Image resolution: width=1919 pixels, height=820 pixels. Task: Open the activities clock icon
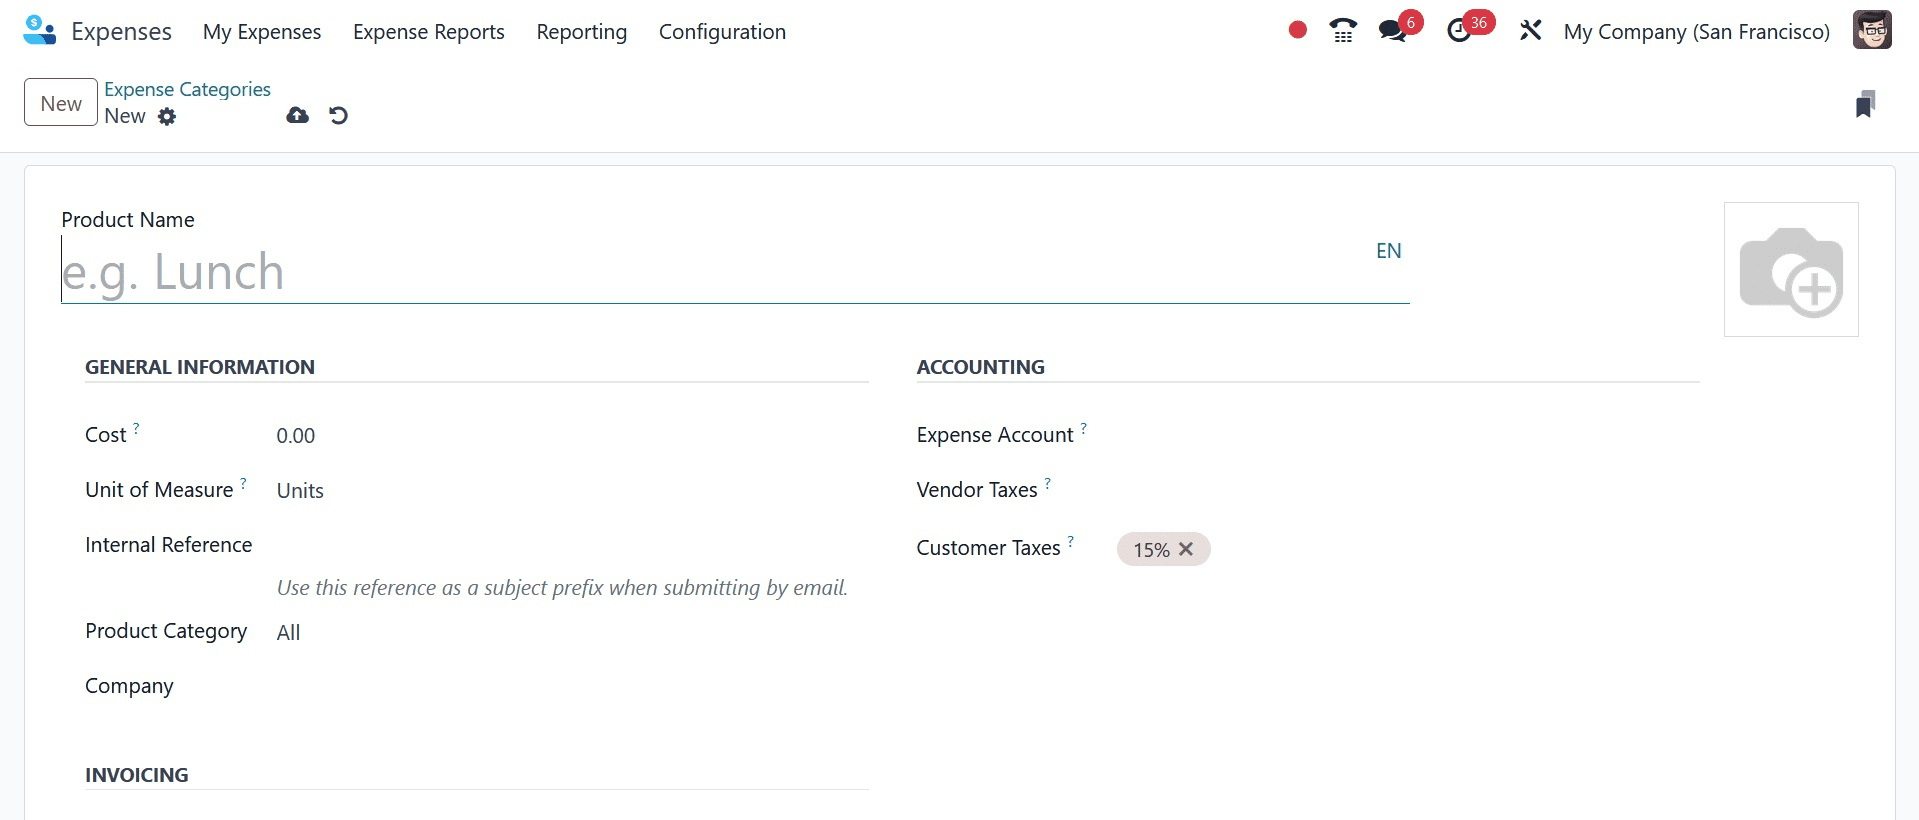1459,31
